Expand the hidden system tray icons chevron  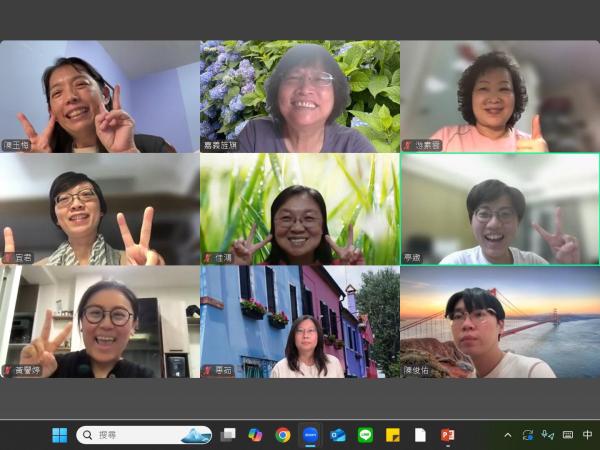(x=507, y=435)
